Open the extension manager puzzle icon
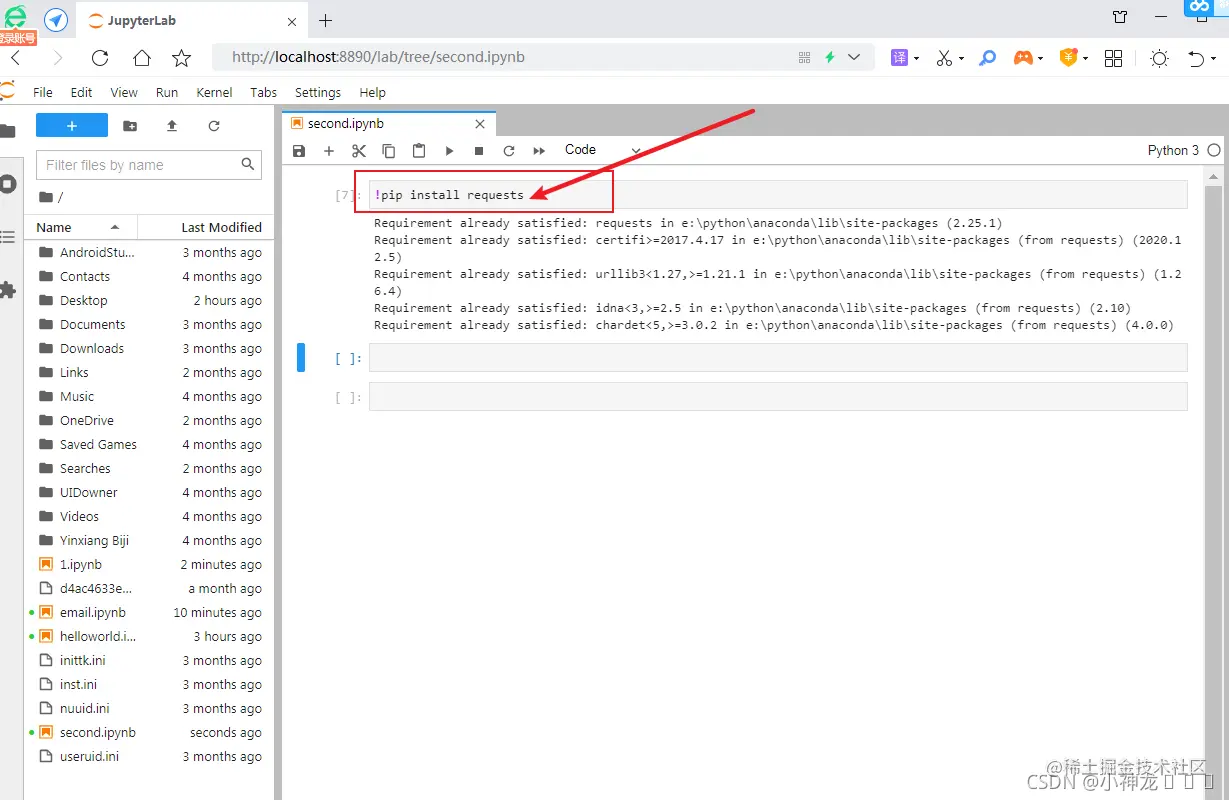Image resolution: width=1229 pixels, height=800 pixels. 9,290
